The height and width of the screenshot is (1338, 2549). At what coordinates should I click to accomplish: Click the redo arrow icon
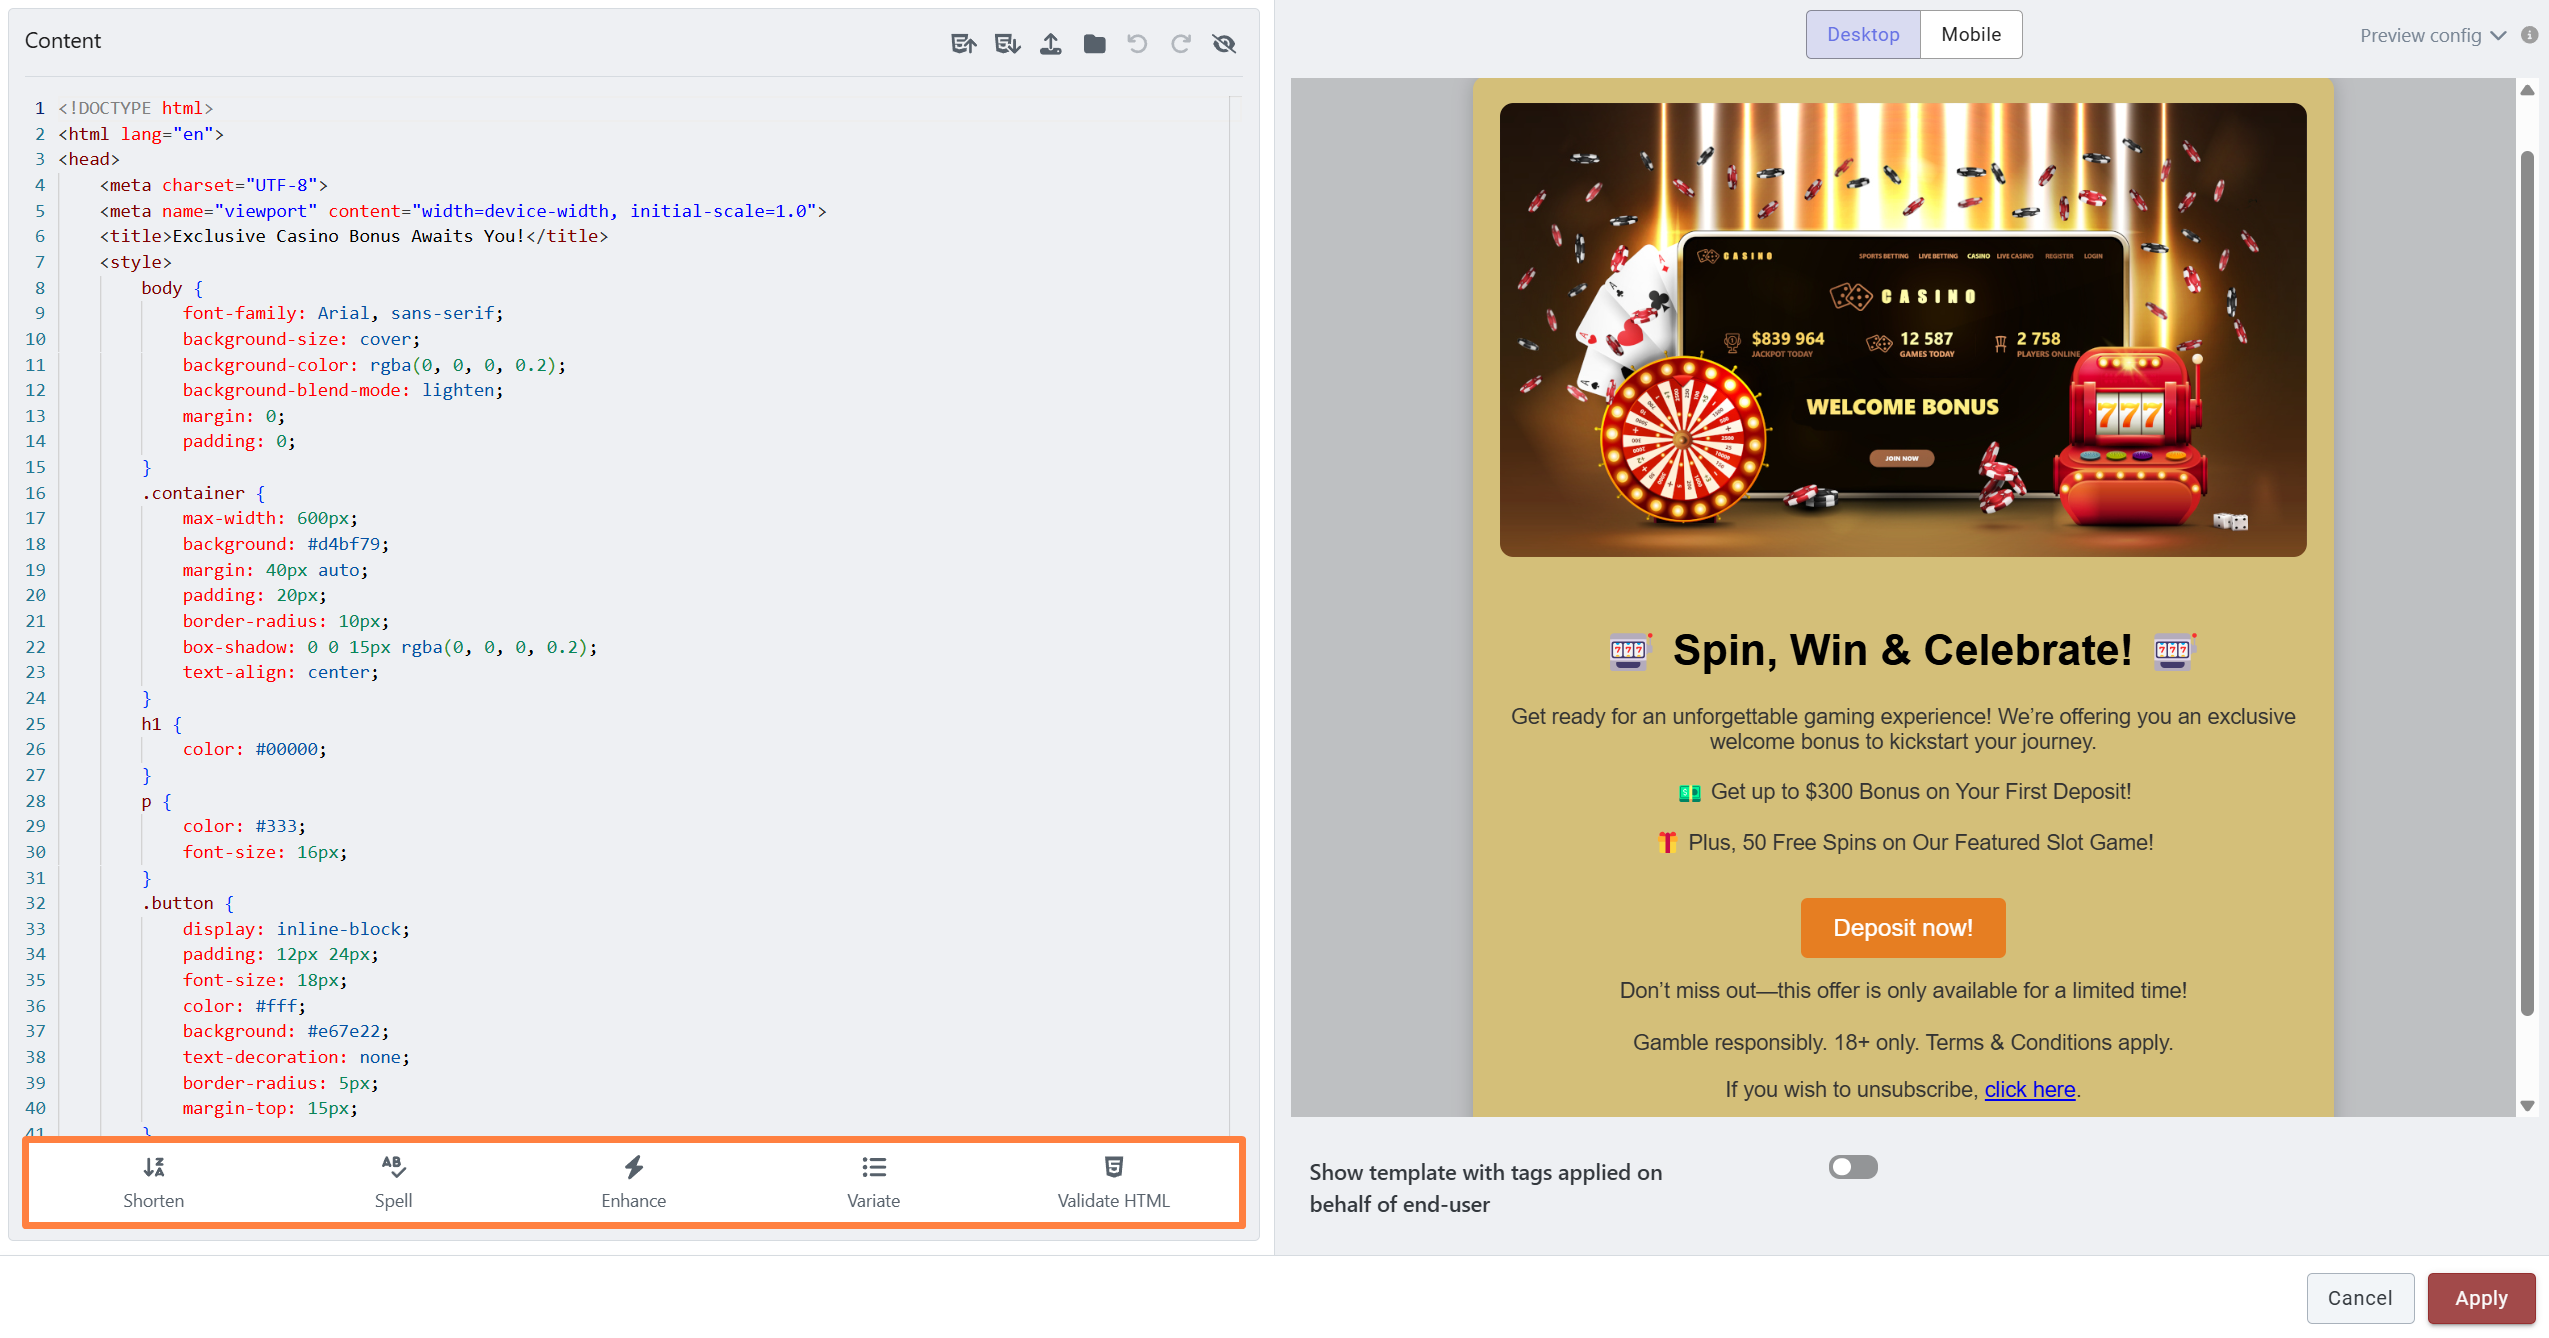[1181, 43]
